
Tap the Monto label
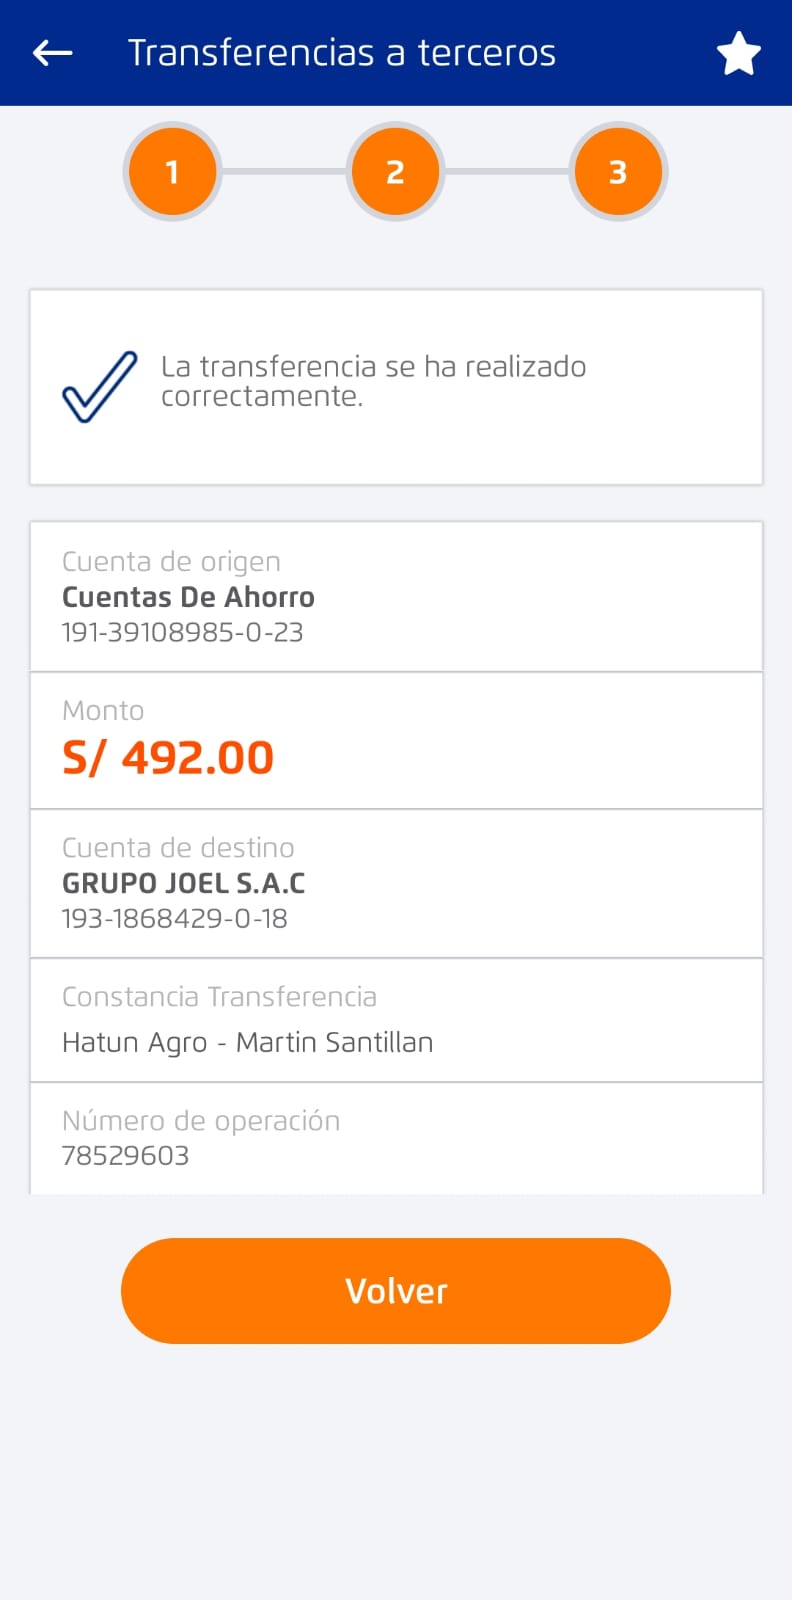(103, 711)
